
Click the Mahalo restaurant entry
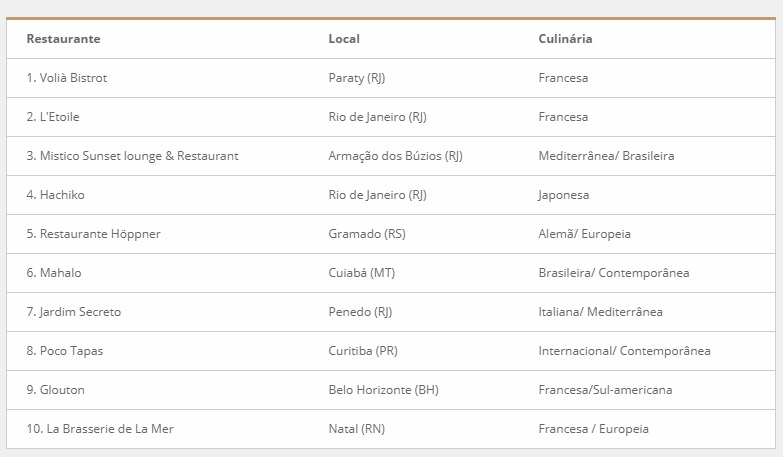point(54,273)
